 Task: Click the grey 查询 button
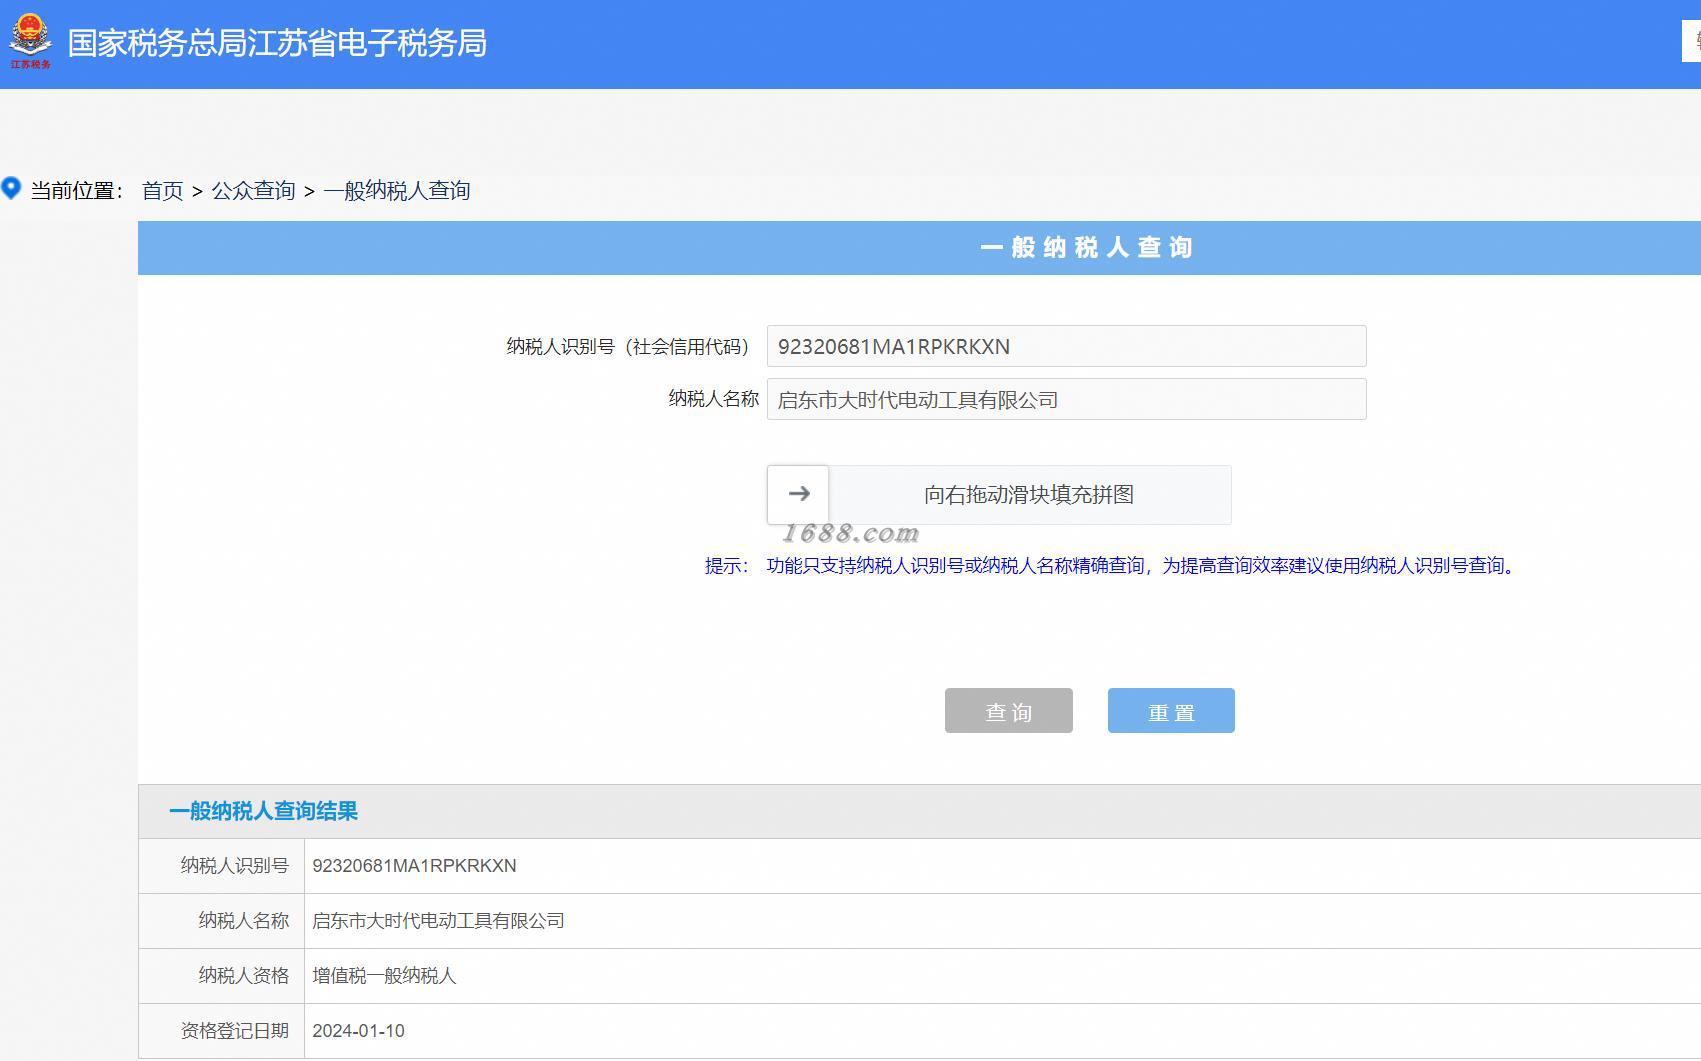pos(1008,710)
